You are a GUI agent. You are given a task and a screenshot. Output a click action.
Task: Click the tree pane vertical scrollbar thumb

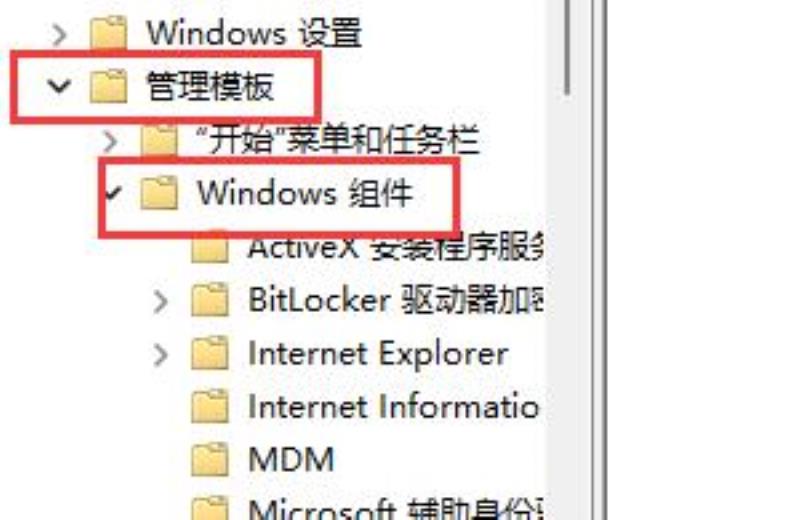(567, 47)
